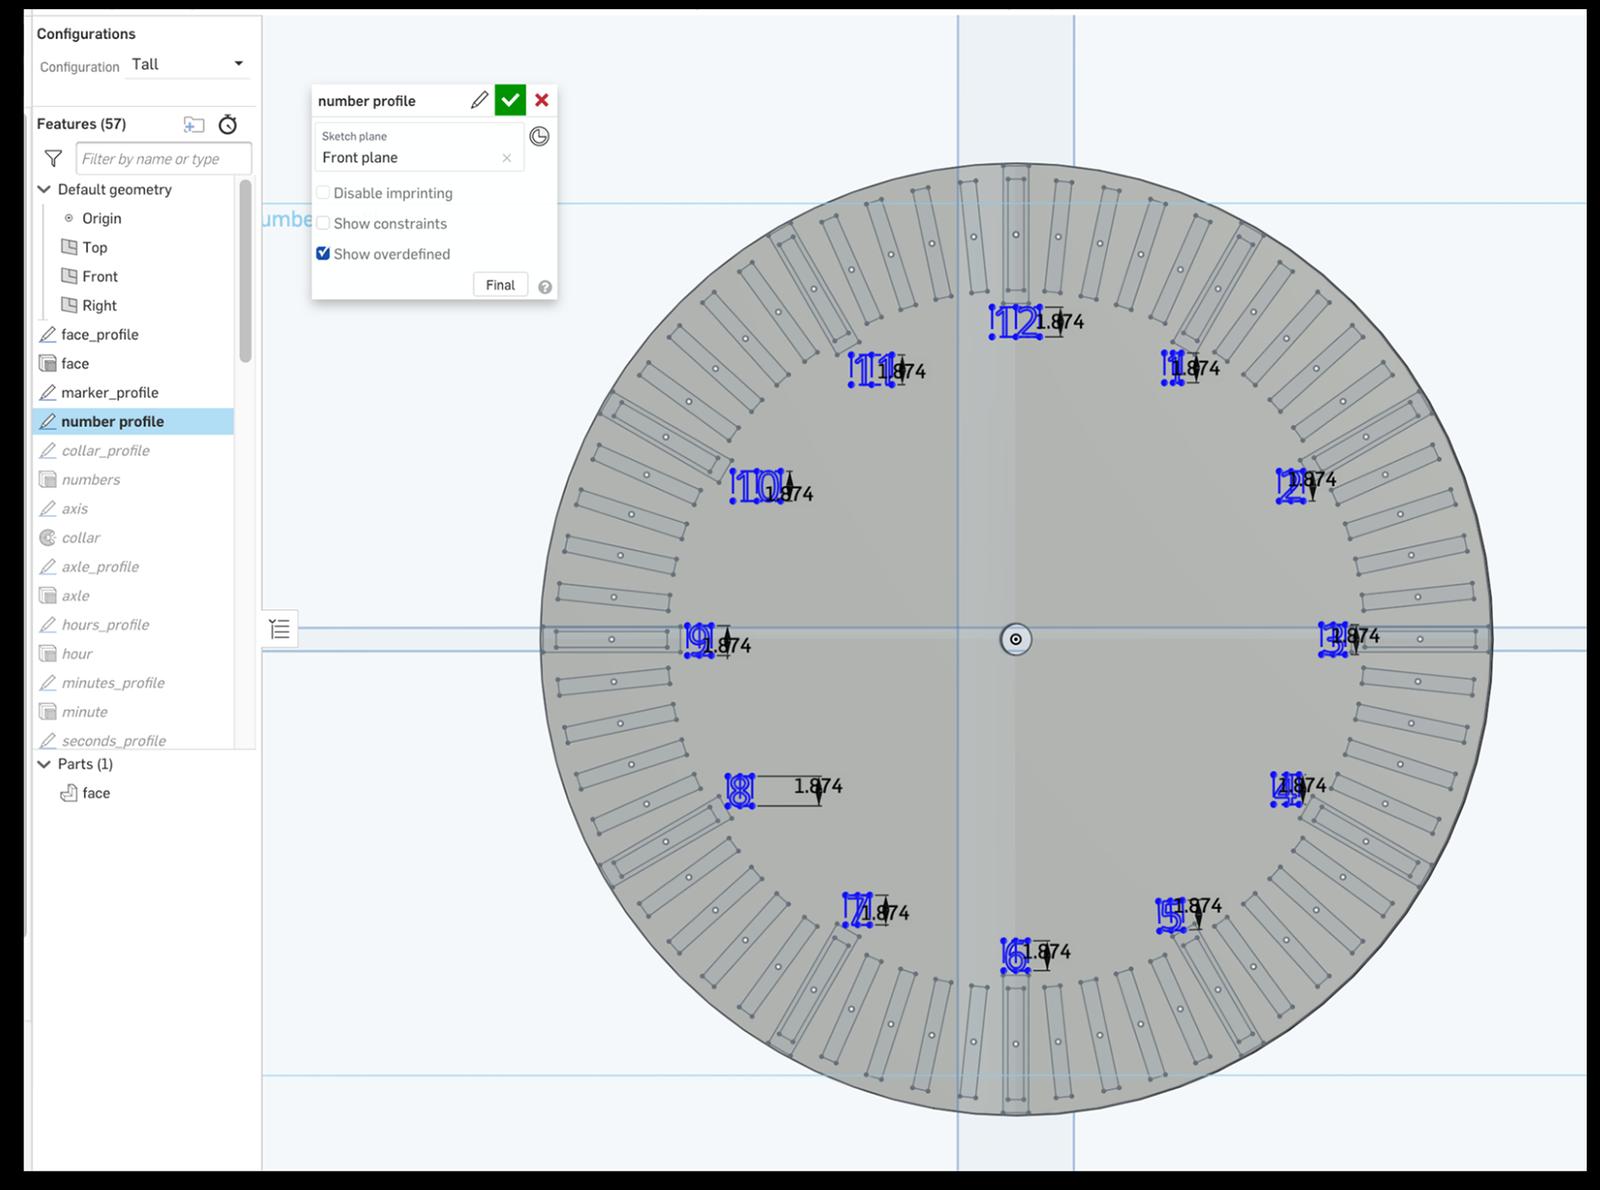Click the rollback stopwatch icon in Features header
This screenshot has width=1600, height=1190.
tap(228, 125)
